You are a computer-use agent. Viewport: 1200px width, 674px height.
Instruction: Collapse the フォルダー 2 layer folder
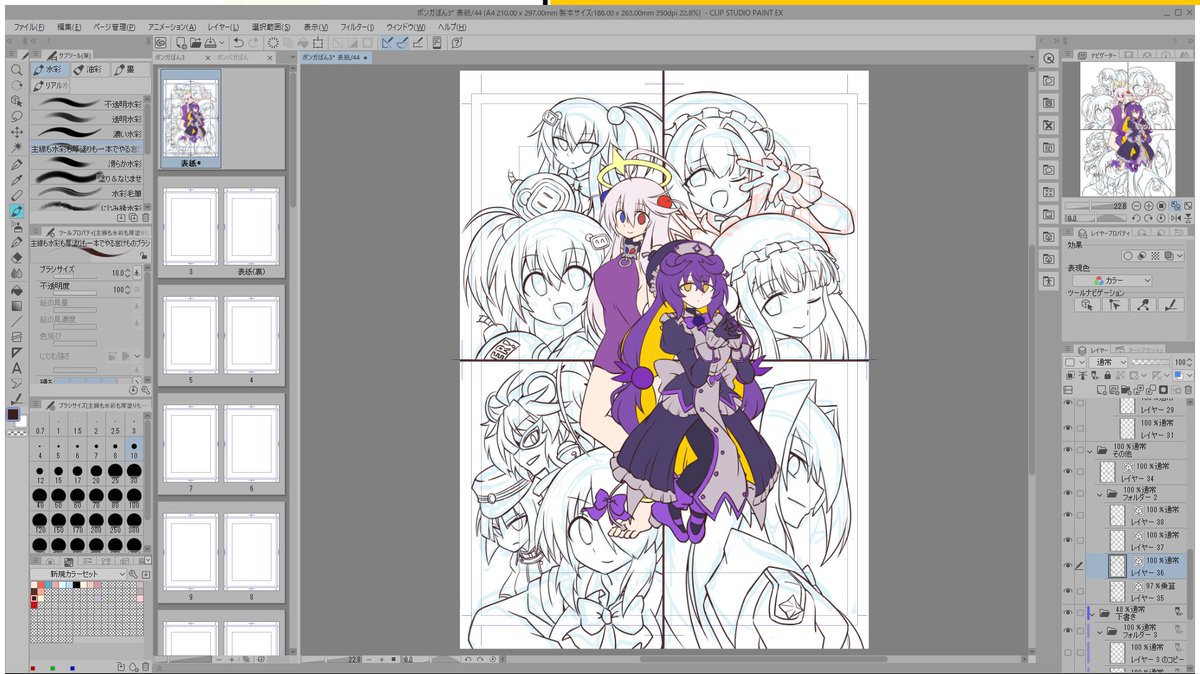tap(1100, 494)
